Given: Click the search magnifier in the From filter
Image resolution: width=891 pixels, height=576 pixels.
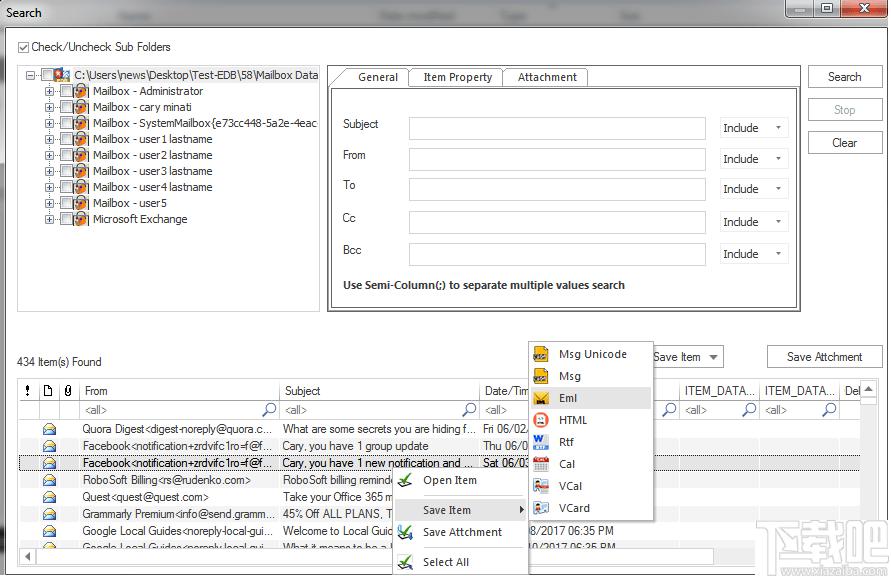Looking at the screenshot, I should click(x=269, y=410).
